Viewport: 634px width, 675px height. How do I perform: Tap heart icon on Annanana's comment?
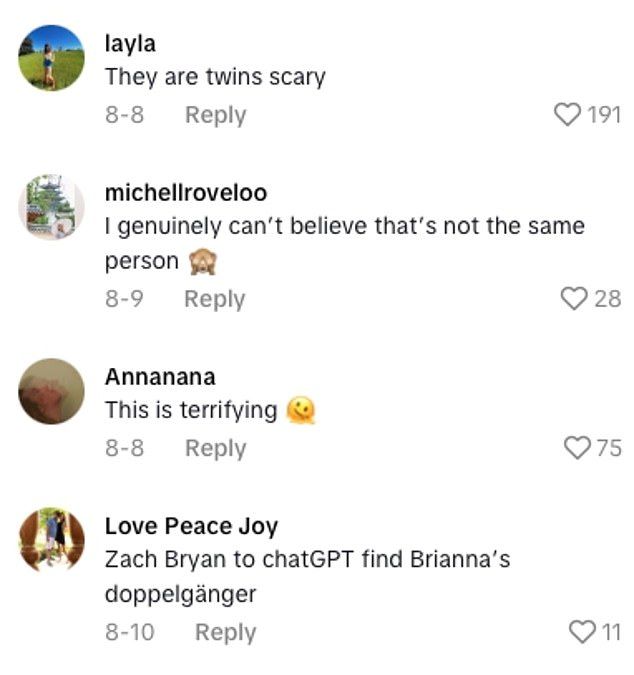(577, 448)
